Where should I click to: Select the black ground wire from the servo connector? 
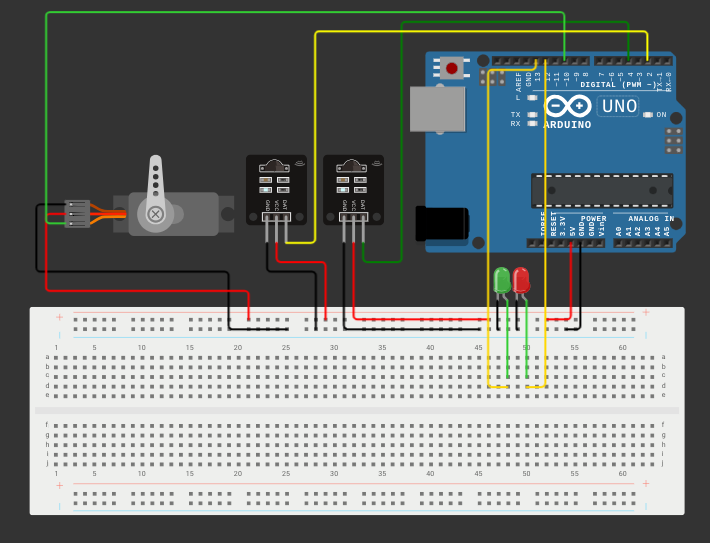click(131, 272)
